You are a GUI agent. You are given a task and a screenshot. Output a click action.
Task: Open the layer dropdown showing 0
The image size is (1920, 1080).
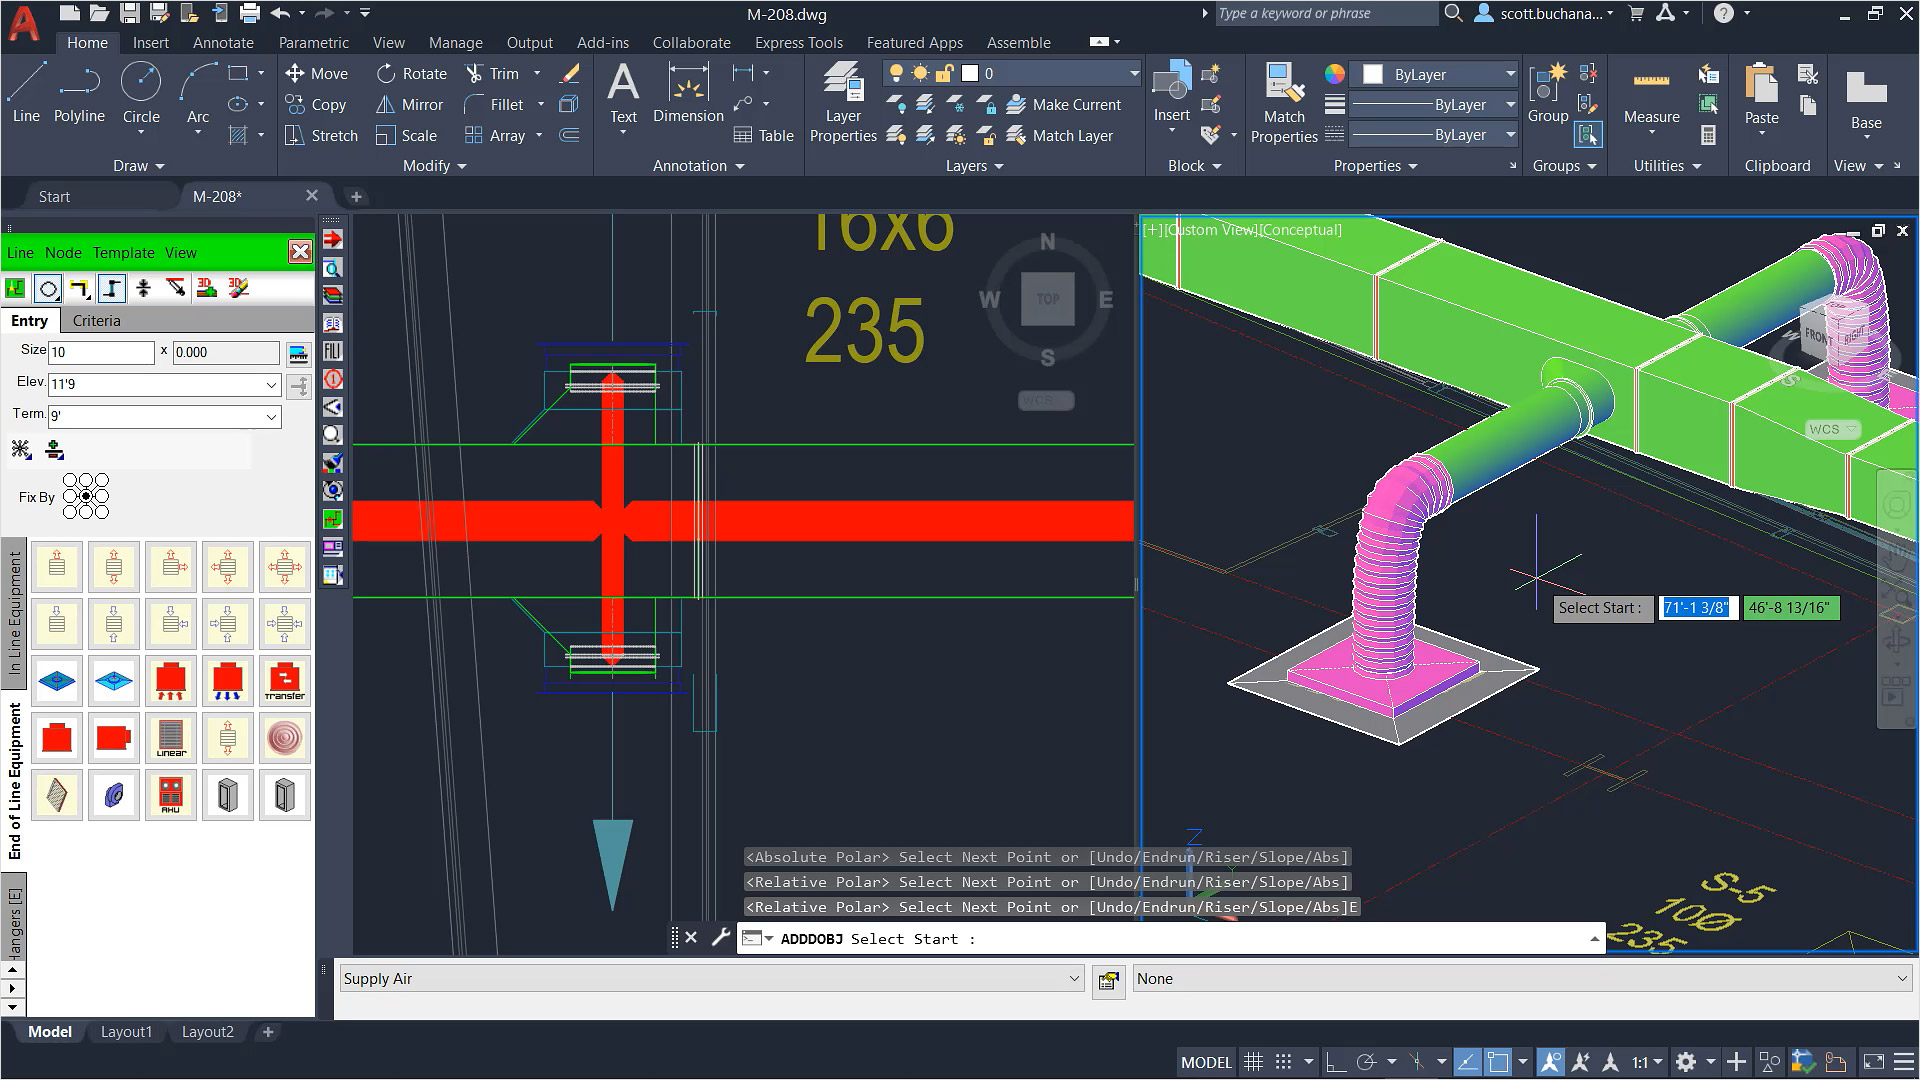click(x=1133, y=73)
